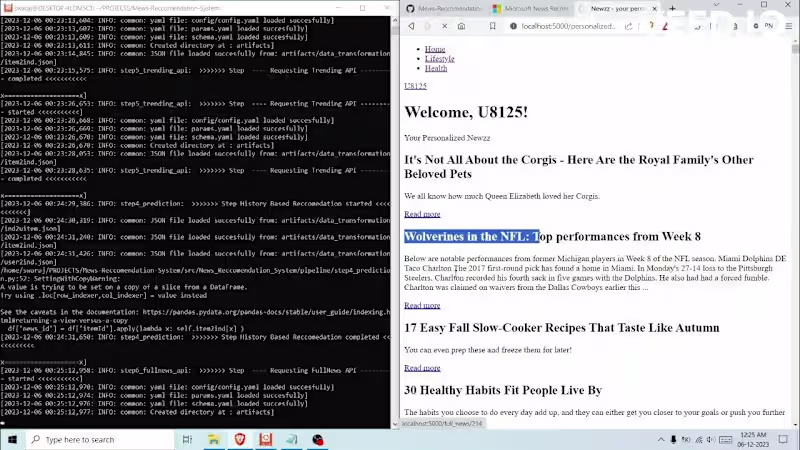Open the fifth taskbar app icon

(292, 439)
